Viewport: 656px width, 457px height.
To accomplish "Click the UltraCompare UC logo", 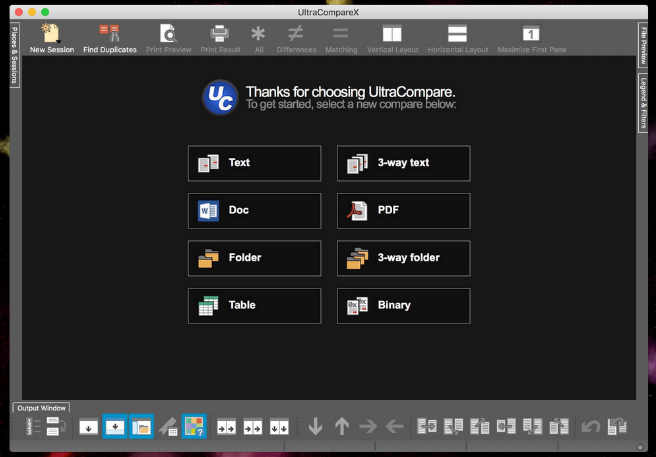I will coord(220,98).
